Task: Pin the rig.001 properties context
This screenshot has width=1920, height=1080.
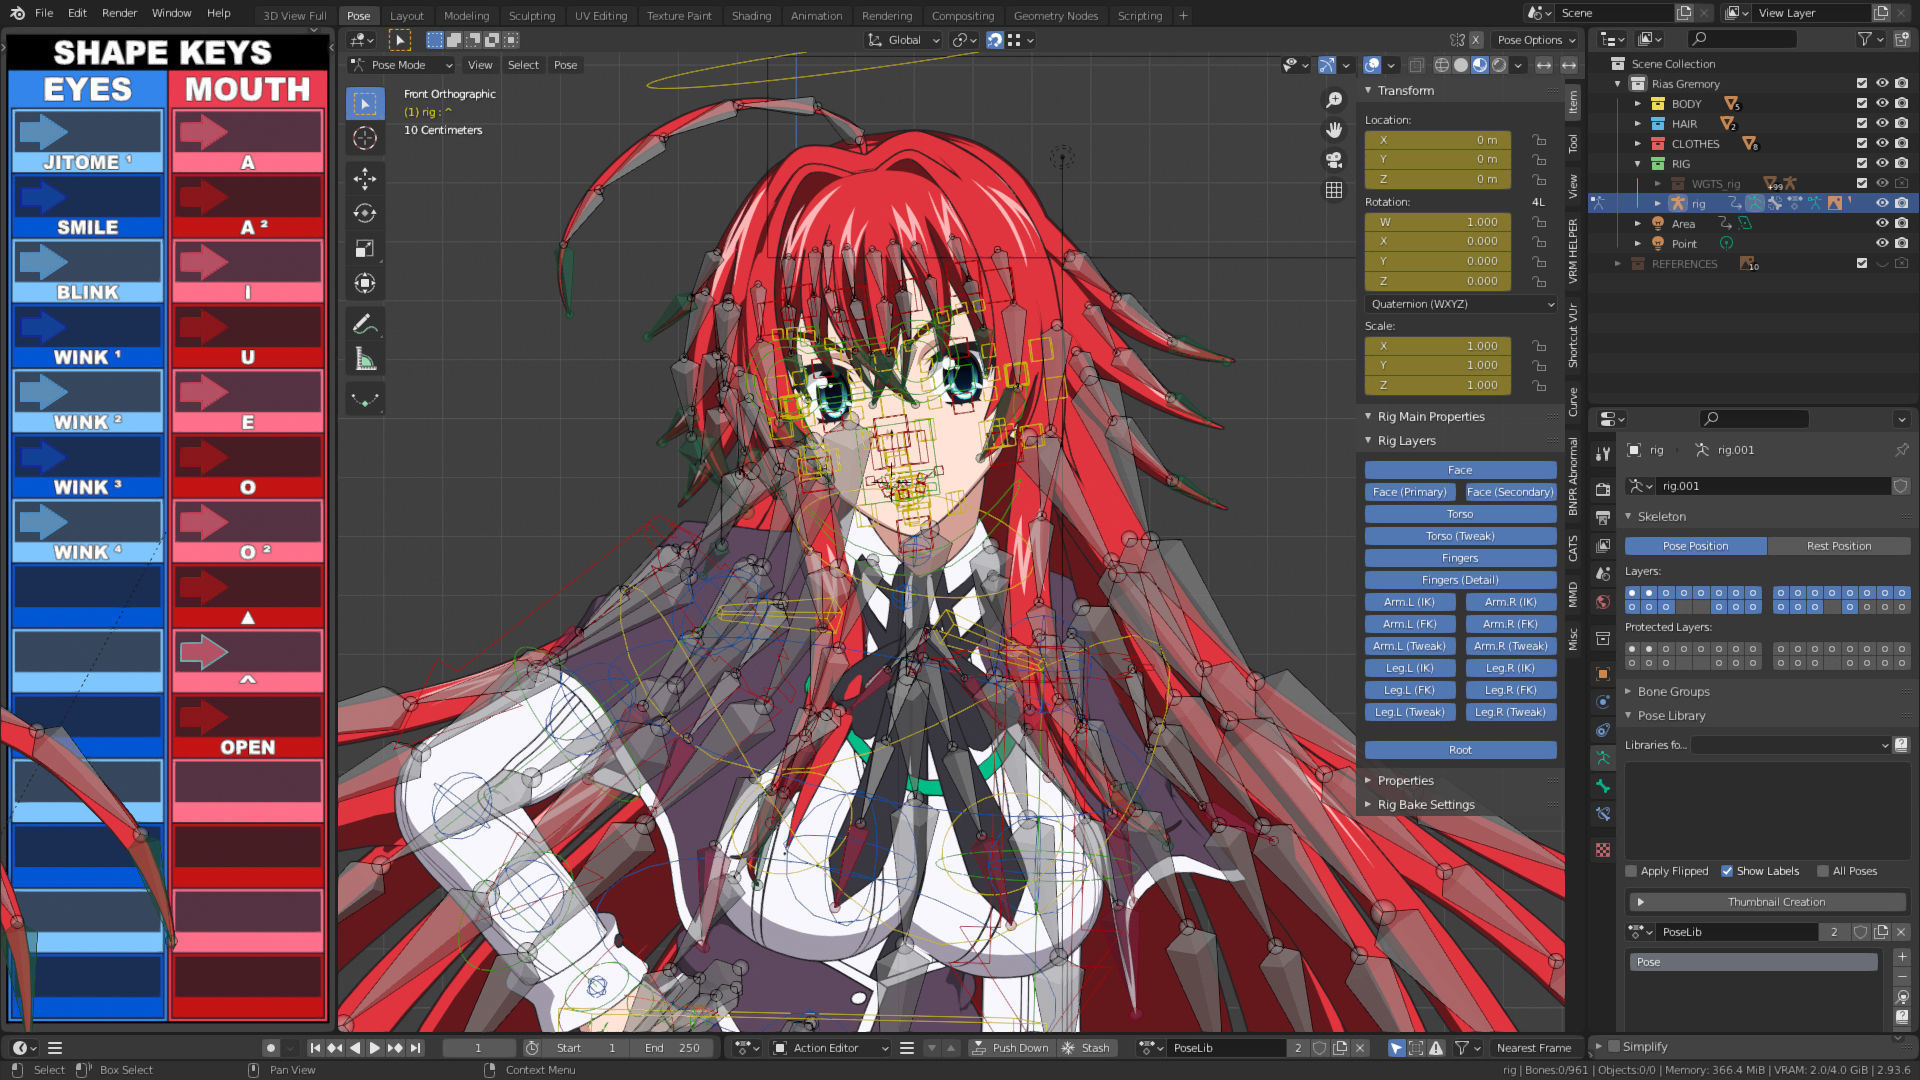Action: (x=1901, y=450)
